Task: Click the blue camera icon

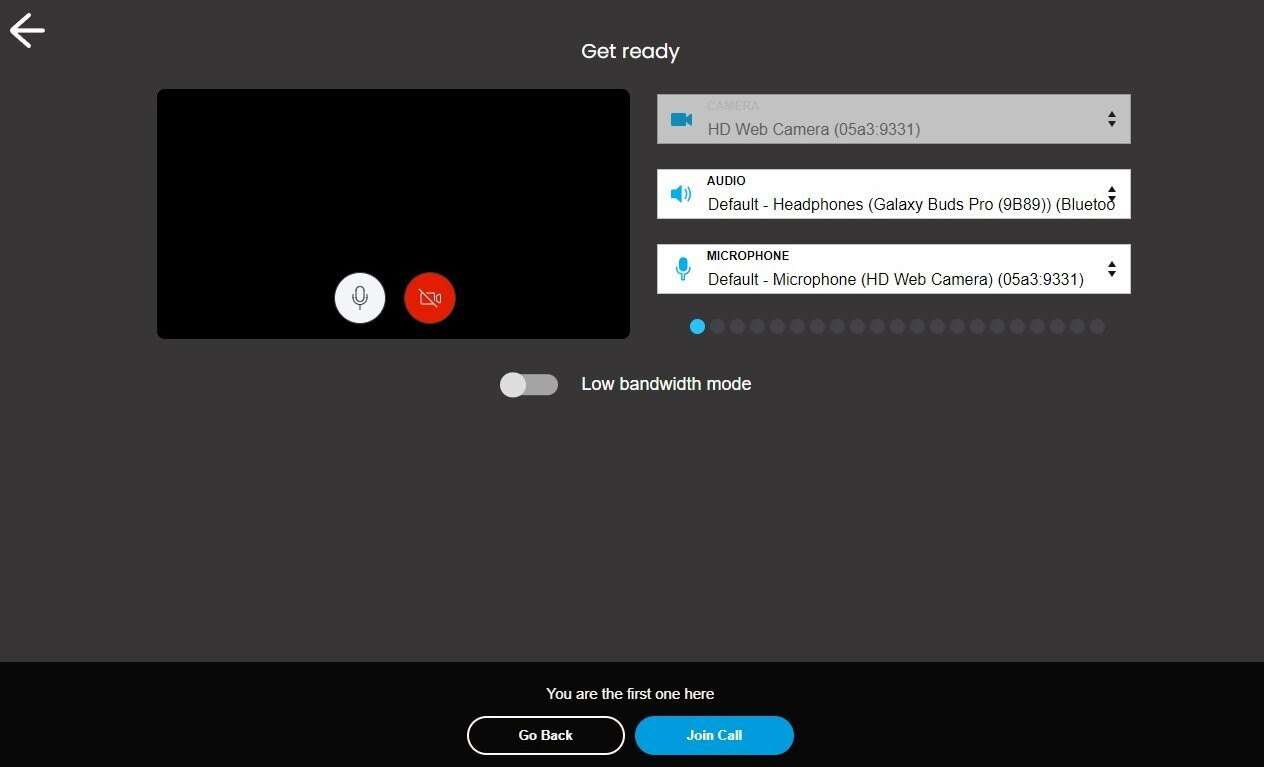Action: (x=682, y=120)
